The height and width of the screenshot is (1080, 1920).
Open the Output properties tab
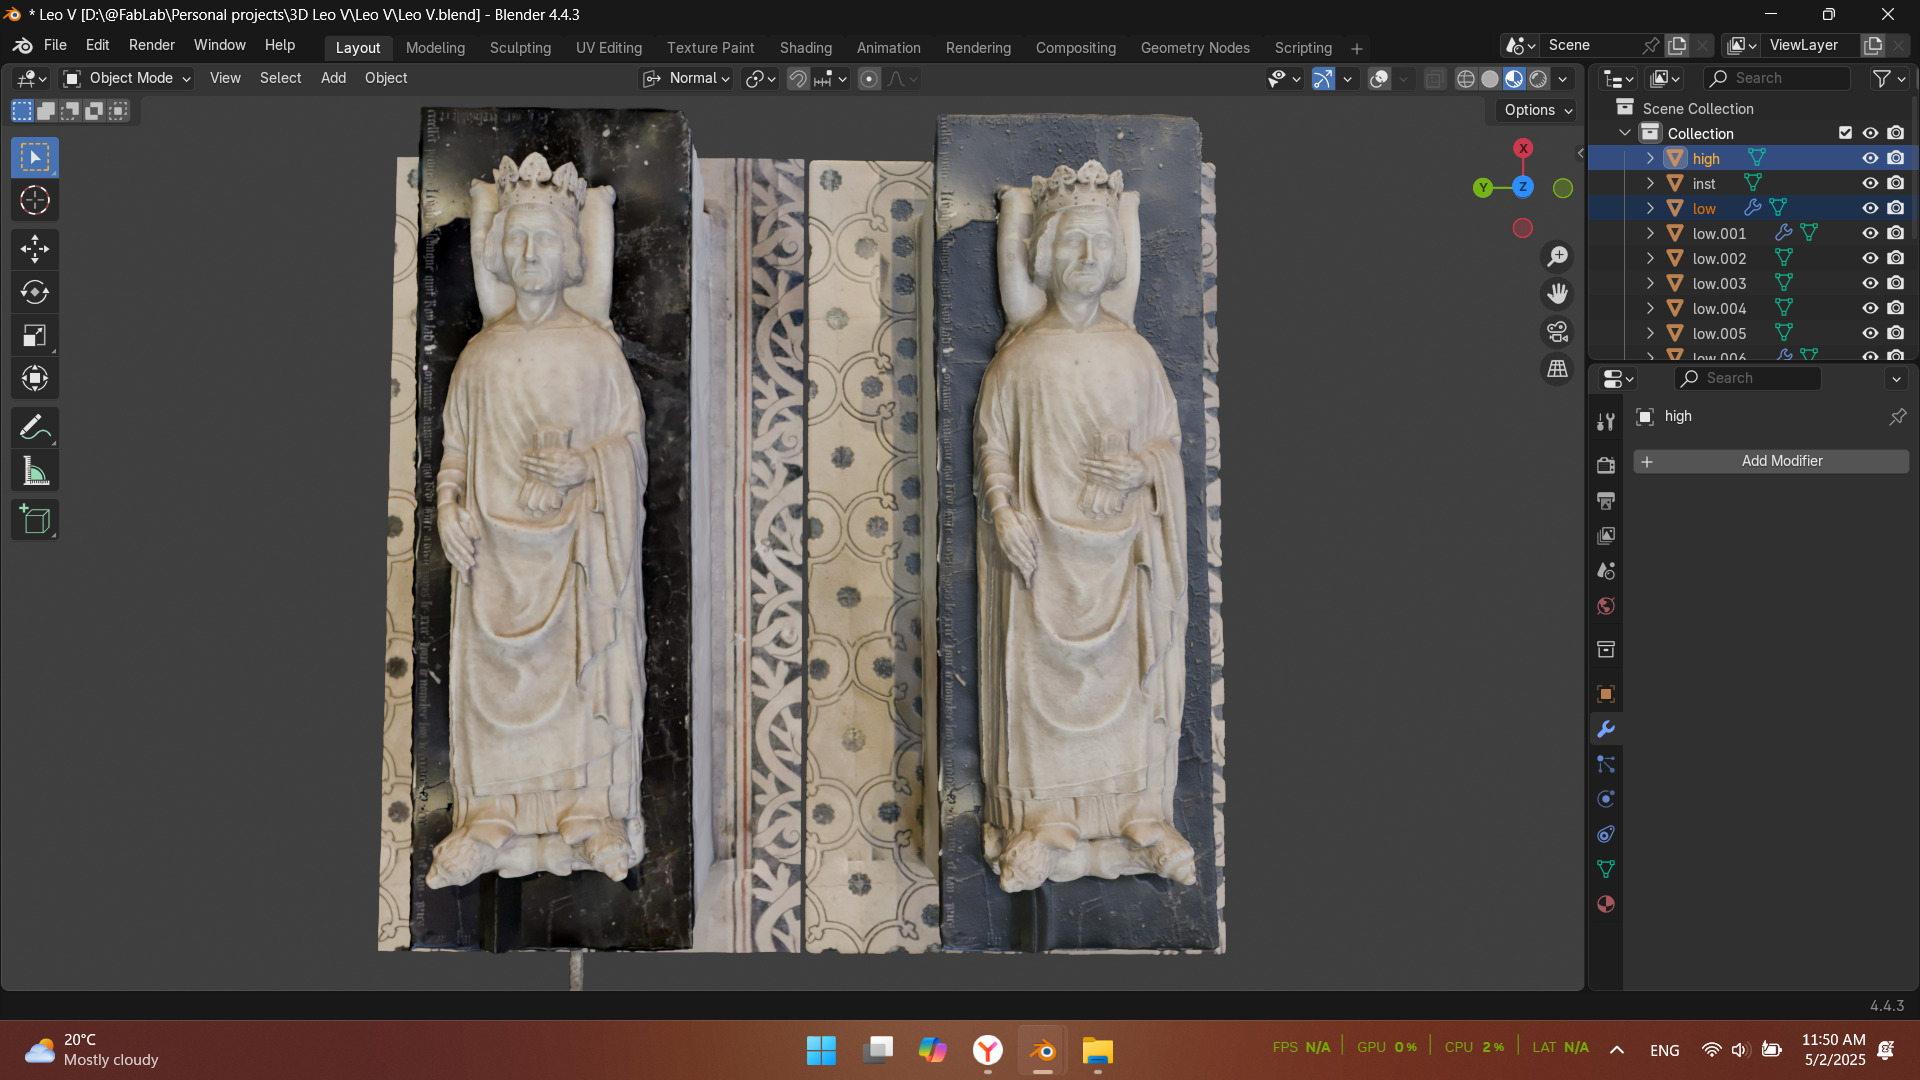pos(1606,500)
